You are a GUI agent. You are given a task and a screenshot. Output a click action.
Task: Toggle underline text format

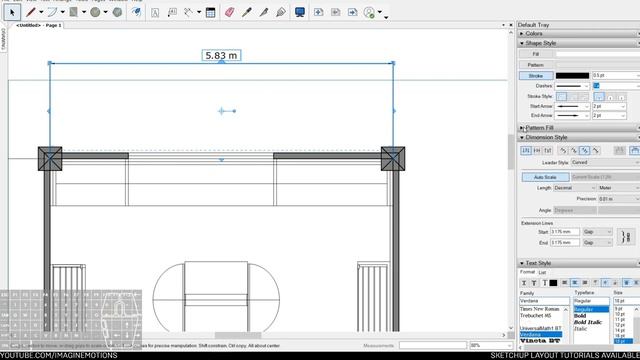point(524,283)
